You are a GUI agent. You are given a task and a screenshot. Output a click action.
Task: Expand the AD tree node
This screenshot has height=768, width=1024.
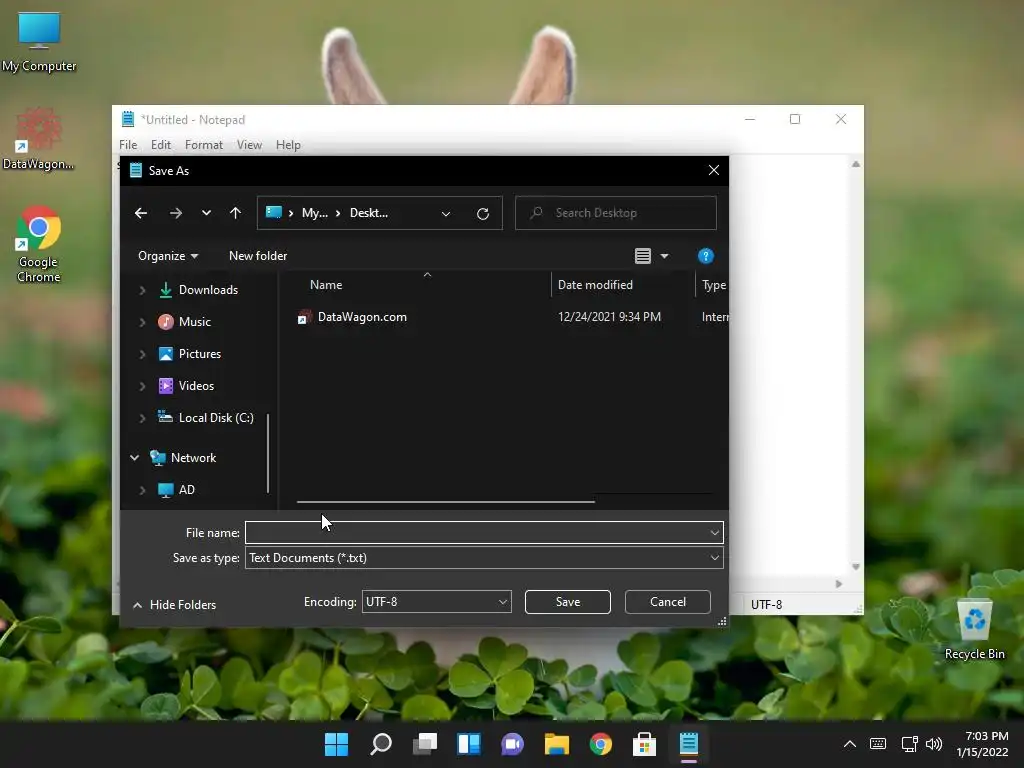point(142,490)
